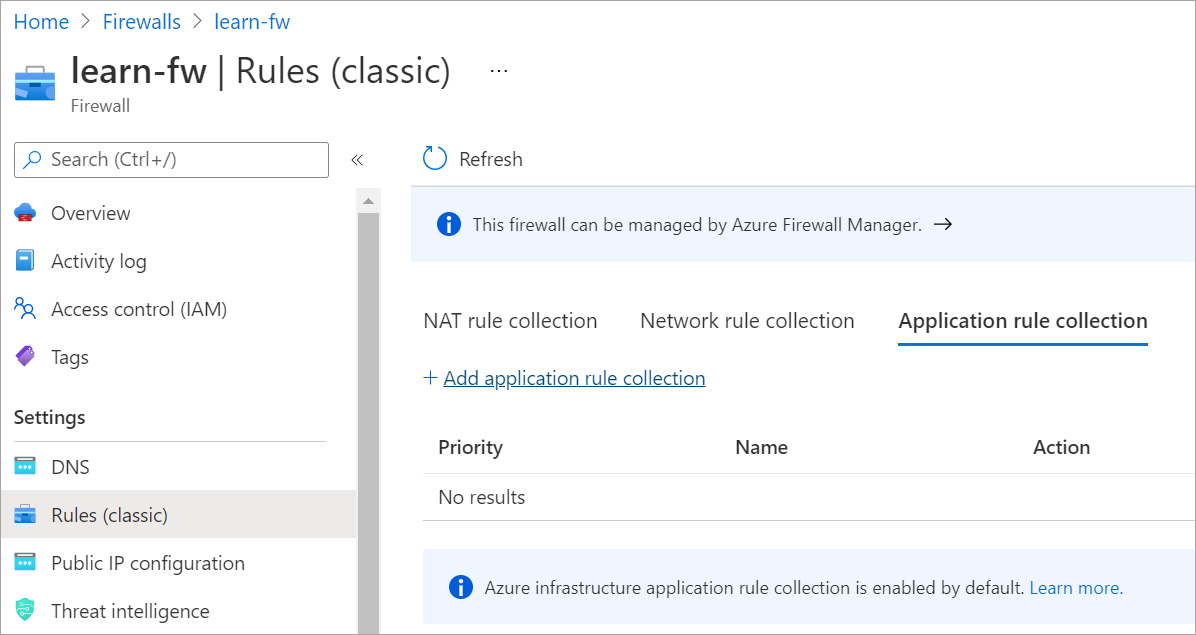This screenshot has width=1196, height=635.
Task: Sort by the Name column header
Action: click(x=761, y=447)
